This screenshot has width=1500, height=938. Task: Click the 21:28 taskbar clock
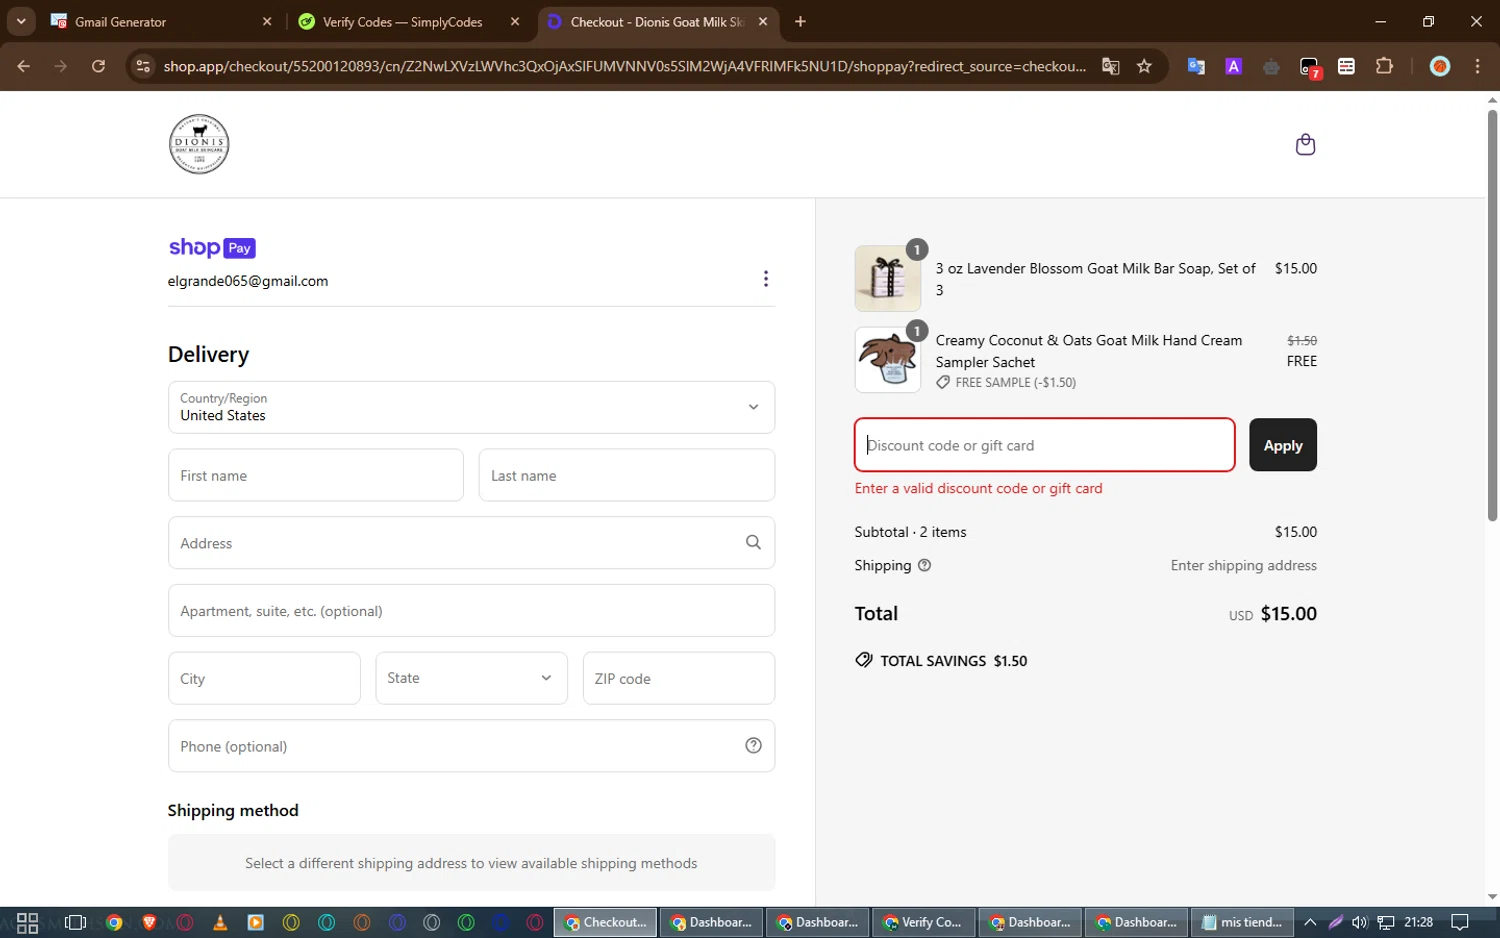(1418, 922)
